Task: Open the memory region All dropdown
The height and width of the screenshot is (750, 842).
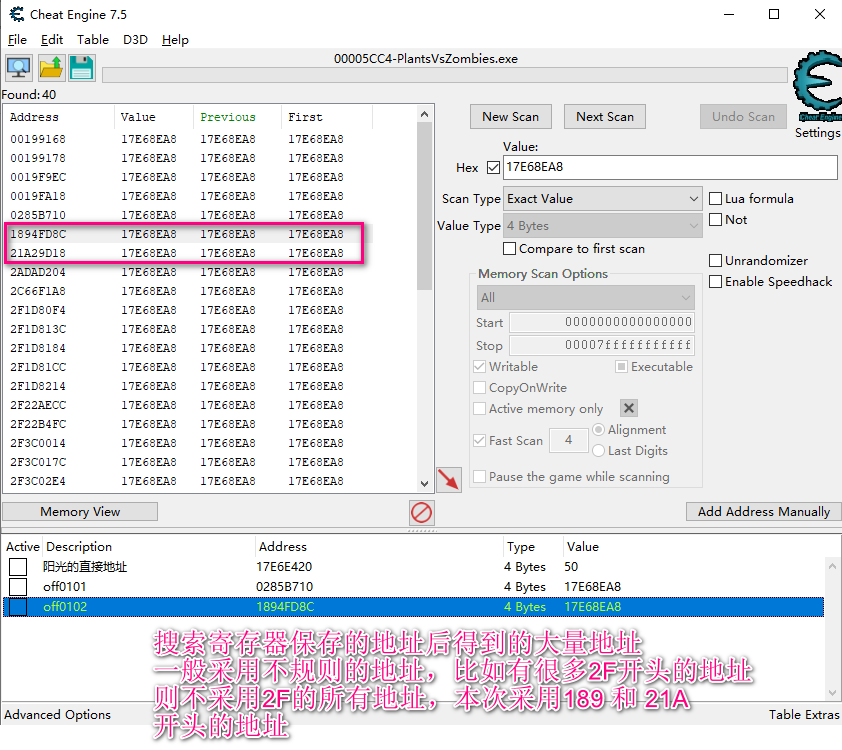Action: pyautogui.click(x=585, y=297)
